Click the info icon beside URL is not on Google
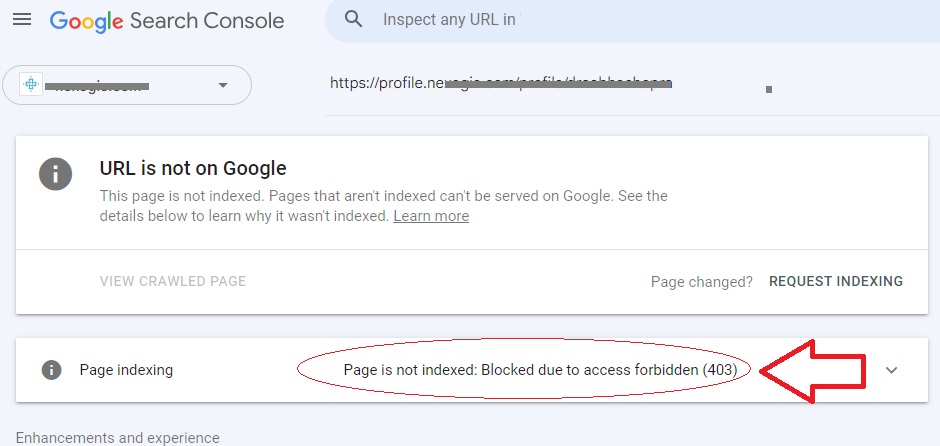This screenshot has width=940, height=446. point(56,174)
